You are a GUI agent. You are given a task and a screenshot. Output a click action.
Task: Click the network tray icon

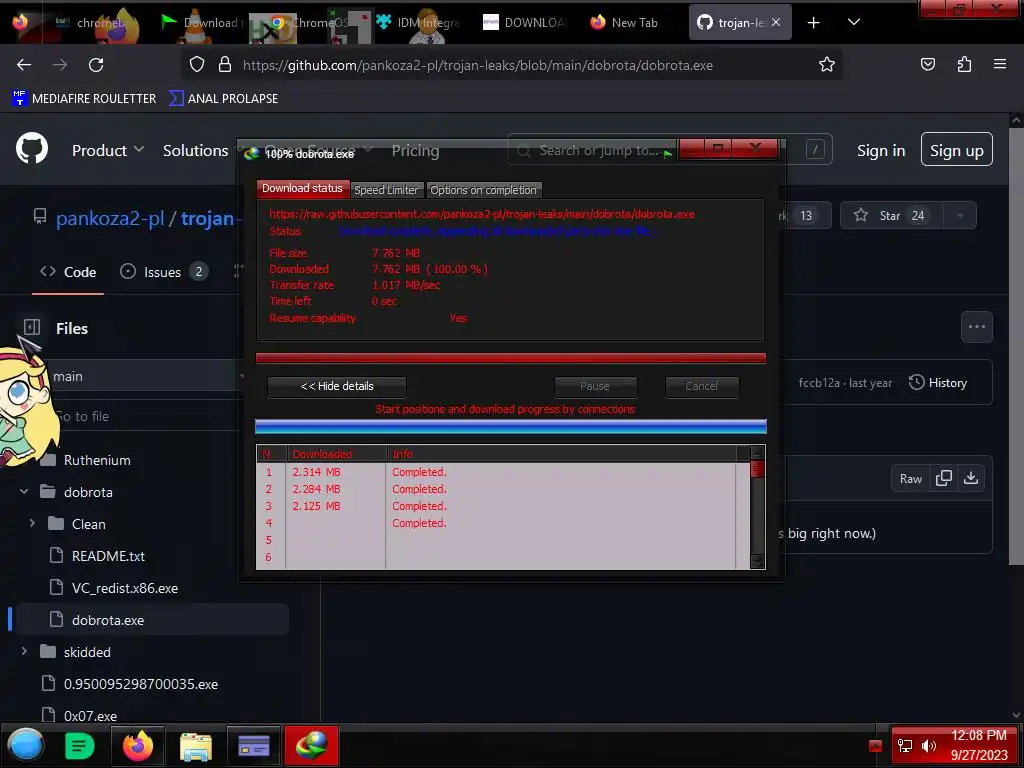point(904,746)
